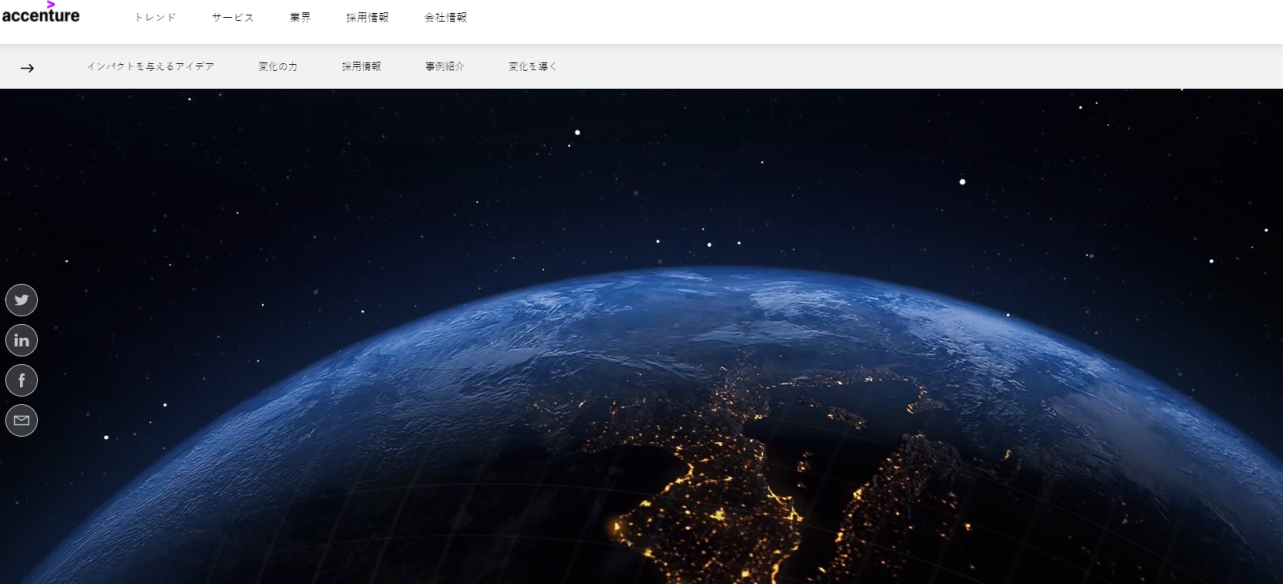Viewport: 1283px width, 584px height.
Task: Click the purple chevron accent above the logo
Action: coord(50,4)
